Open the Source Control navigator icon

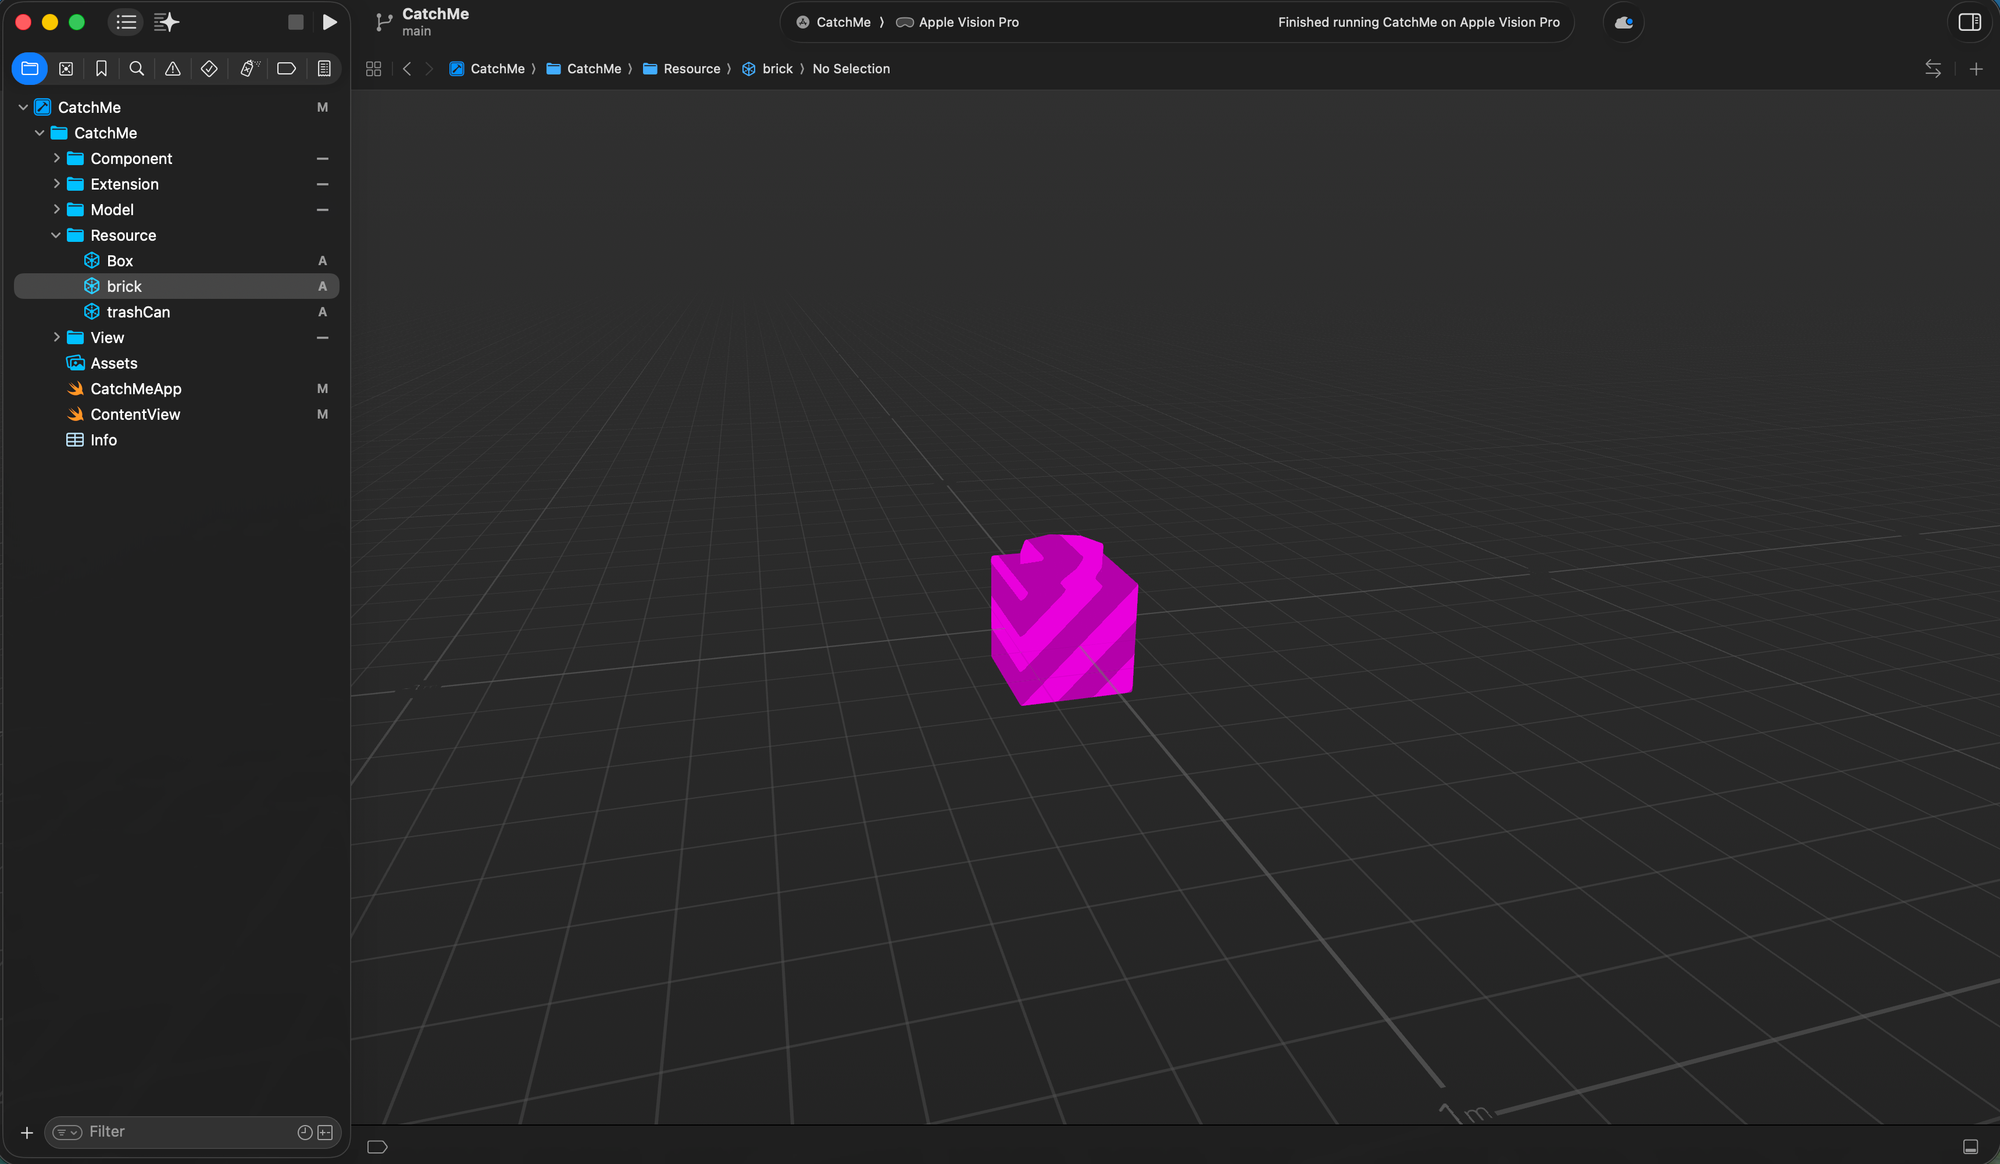pyautogui.click(x=66, y=69)
